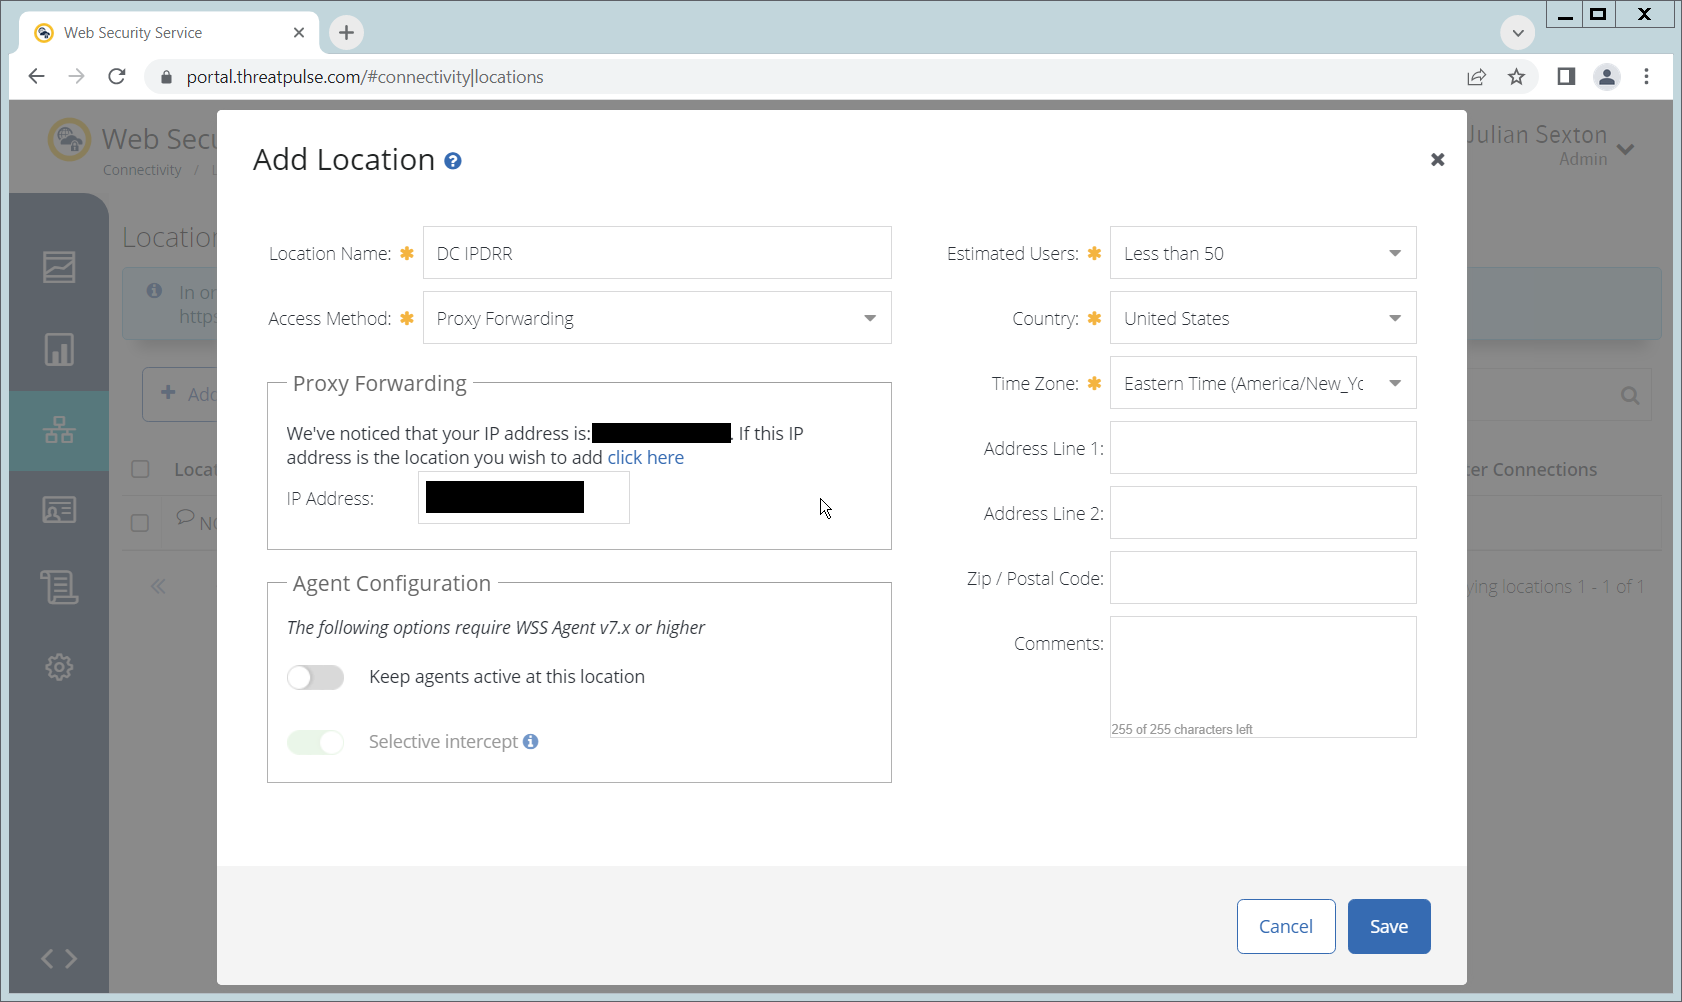
Task: Toggle the Selective intercept switch
Action: tap(315, 742)
